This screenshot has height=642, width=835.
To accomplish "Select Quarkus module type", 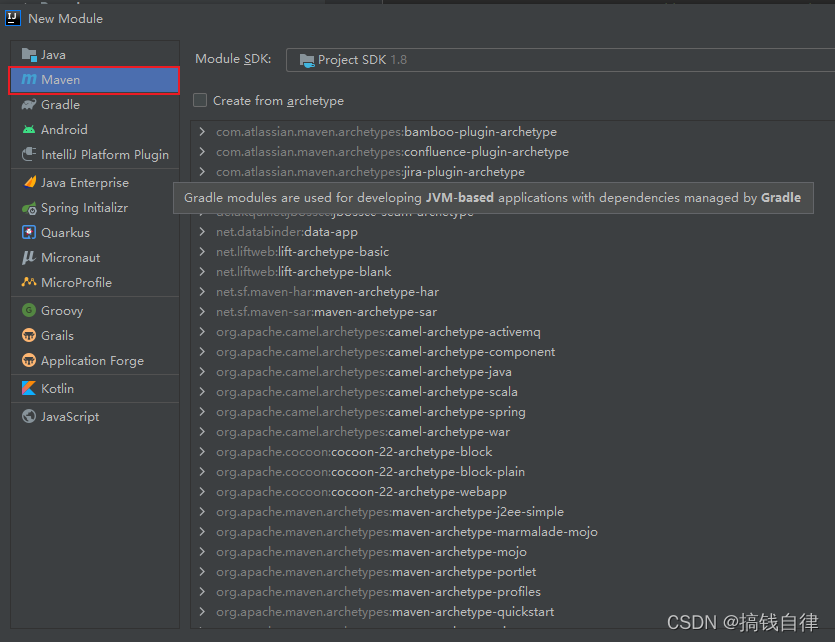I will coord(95,233).
